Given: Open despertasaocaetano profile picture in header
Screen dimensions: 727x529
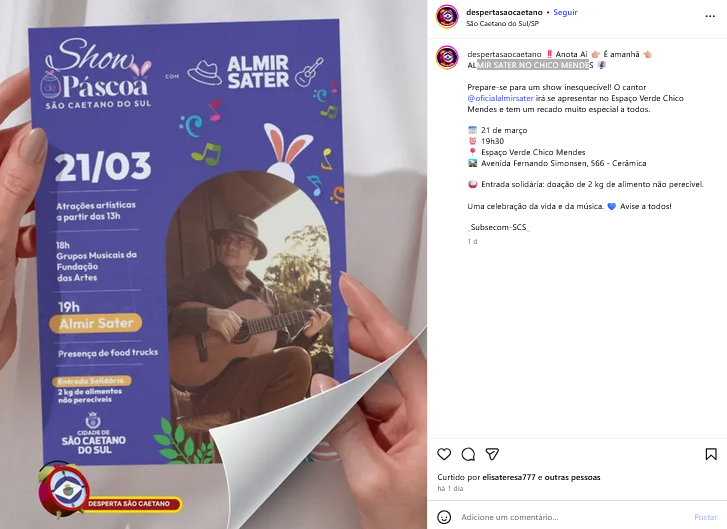Looking at the screenshot, I should pyautogui.click(x=447, y=16).
